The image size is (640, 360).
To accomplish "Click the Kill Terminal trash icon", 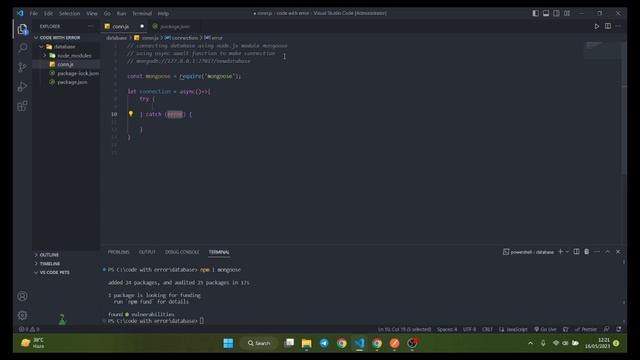I will pyautogui.click(x=587, y=252).
